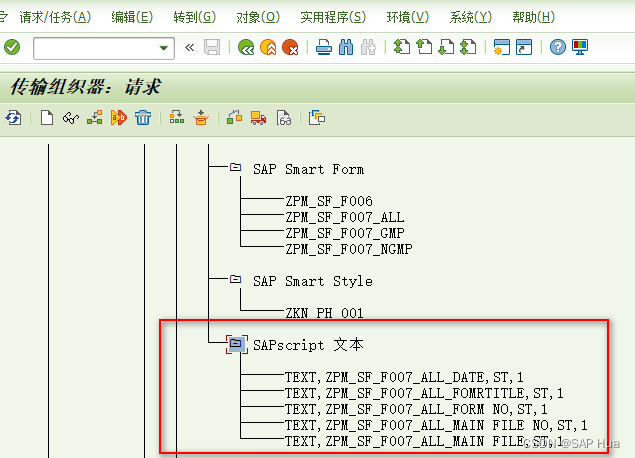Select the SAPscript 文本 tree label
This screenshot has width=635, height=458.
[x=308, y=345]
